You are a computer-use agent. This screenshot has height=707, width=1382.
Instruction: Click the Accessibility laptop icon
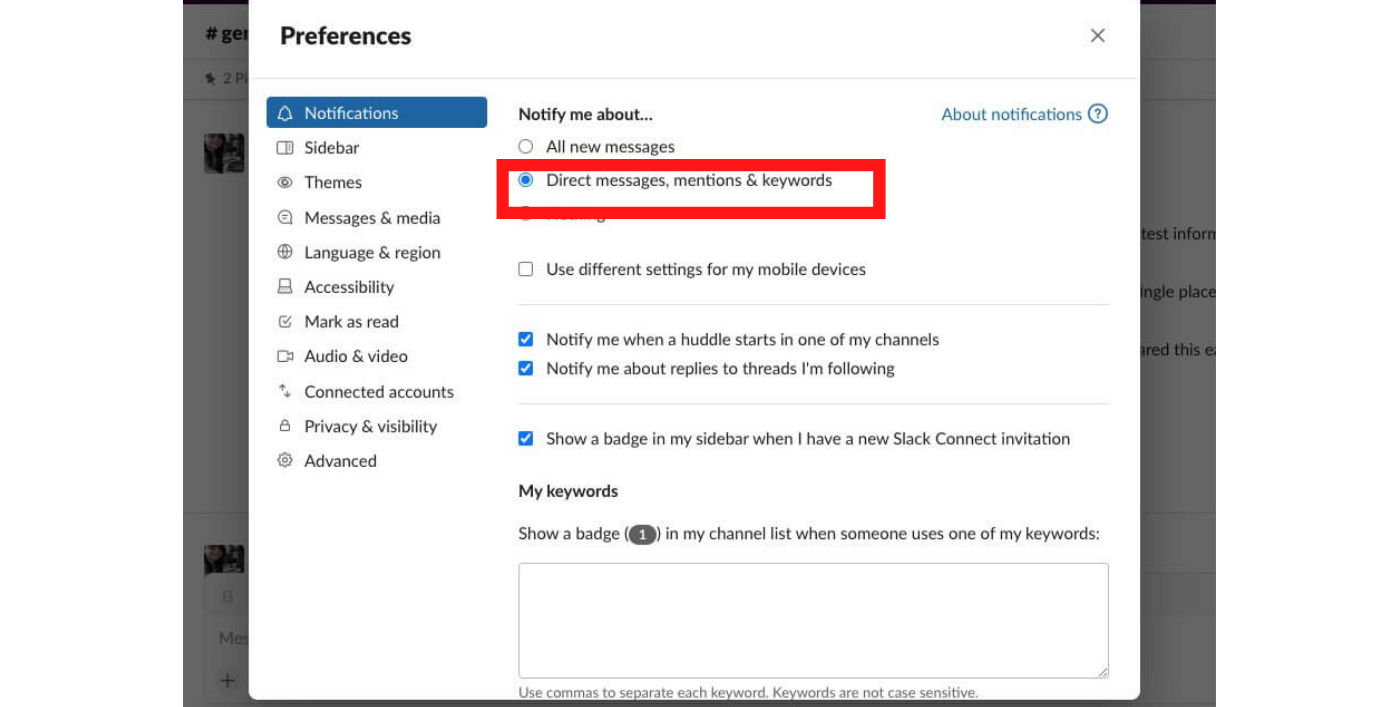pos(285,287)
